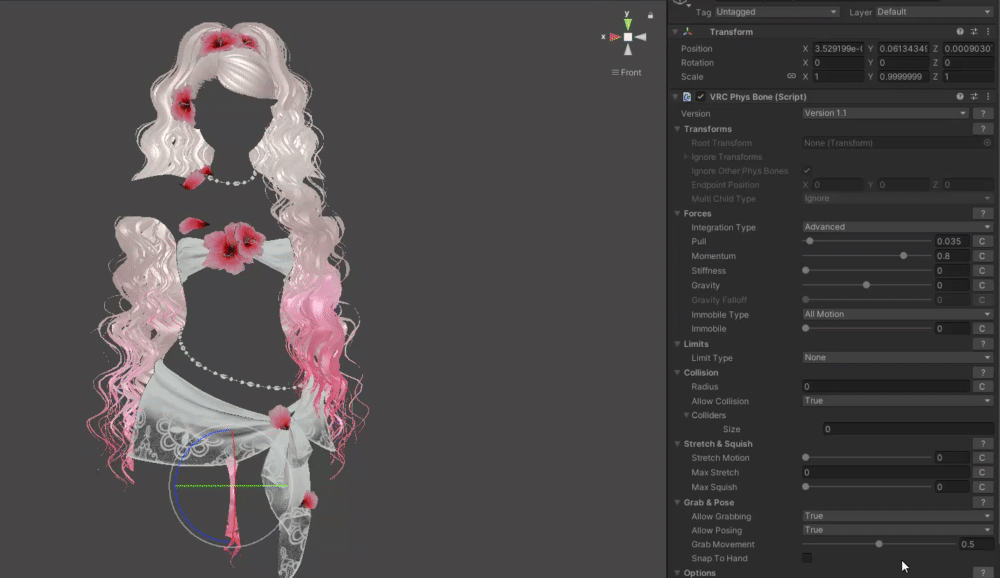Open VRC Phys Bone three-dot options menu
The image size is (1000, 578).
click(988, 97)
